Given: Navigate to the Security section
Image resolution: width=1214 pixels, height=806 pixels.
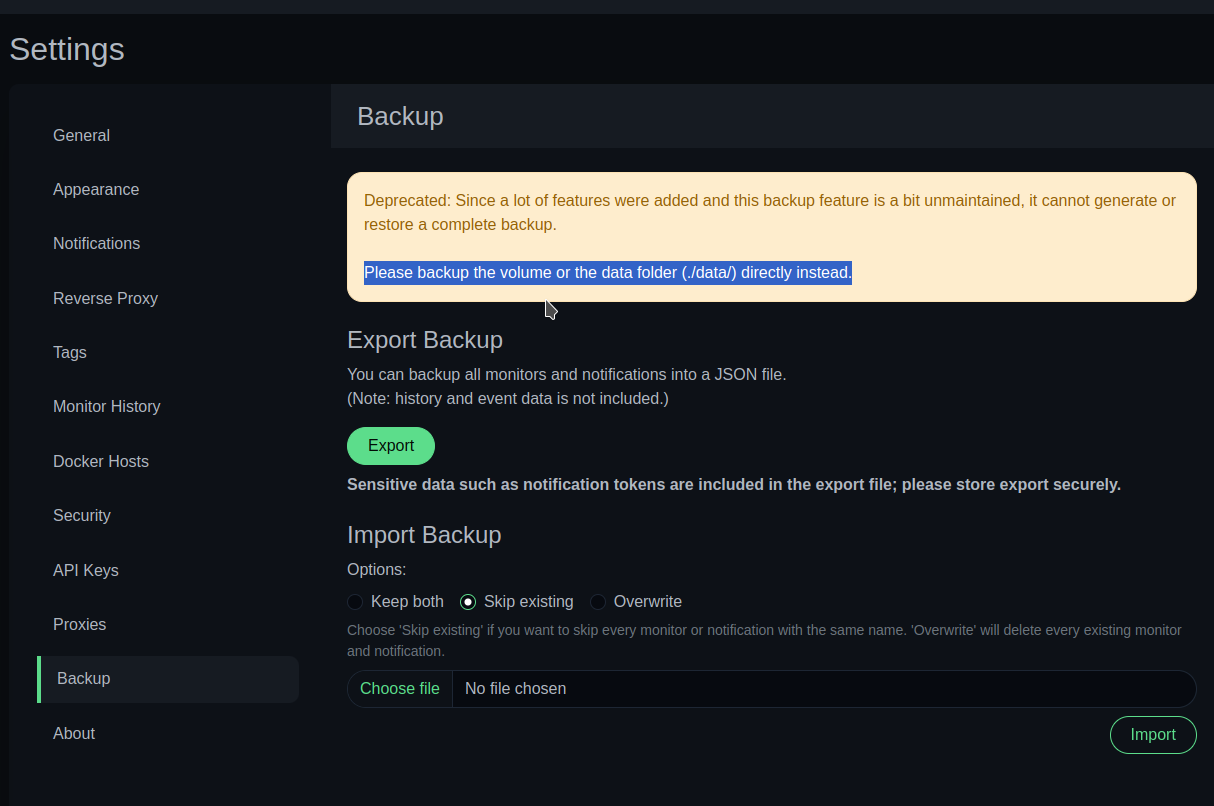Looking at the screenshot, I should (x=81, y=515).
